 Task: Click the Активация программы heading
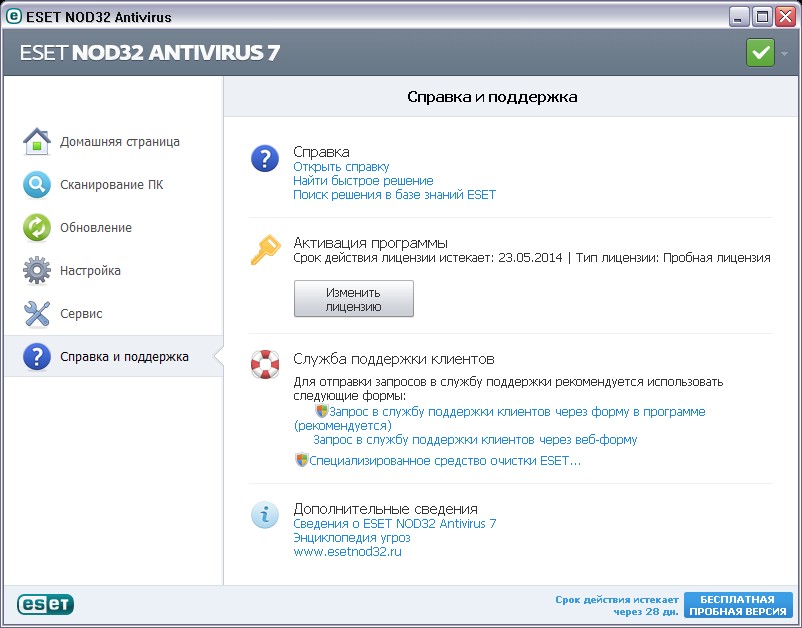tap(370, 243)
